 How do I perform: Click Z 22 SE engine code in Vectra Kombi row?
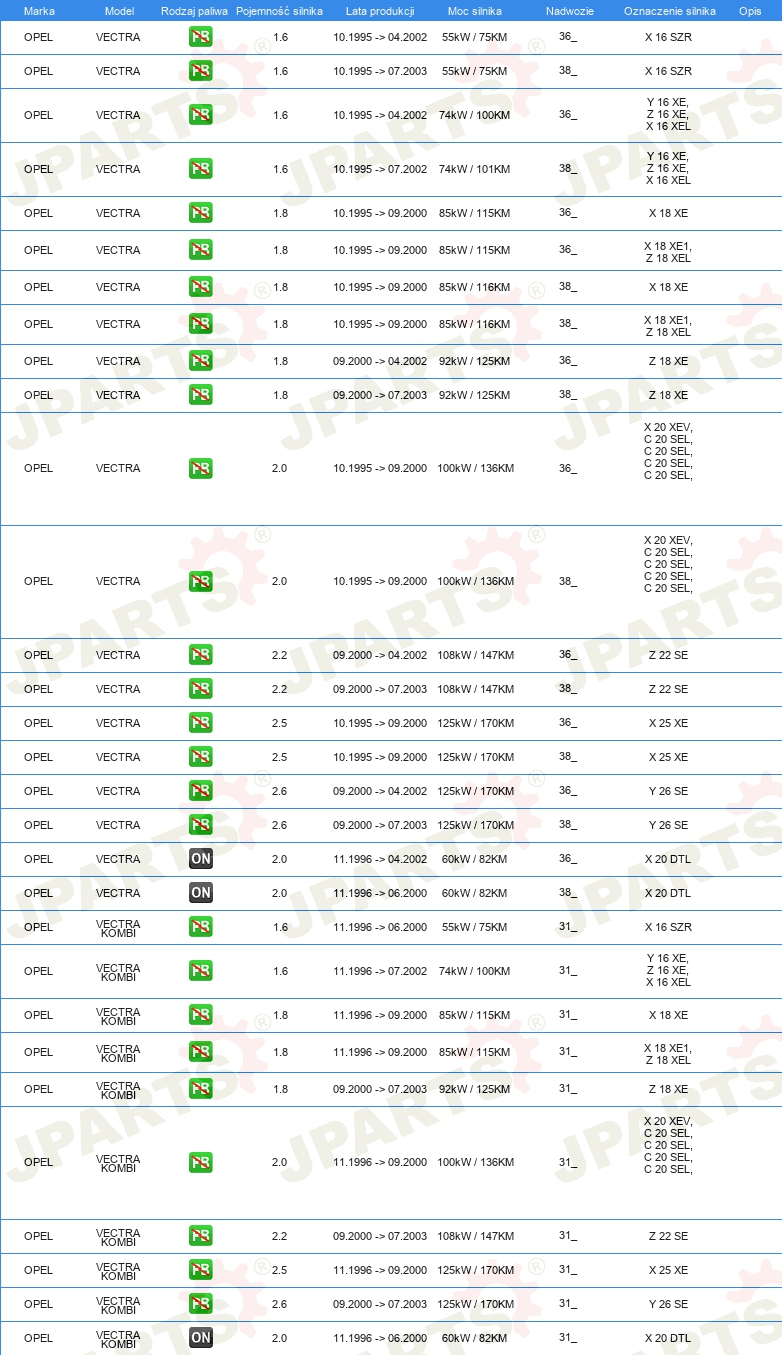(x=668, y=1236)
